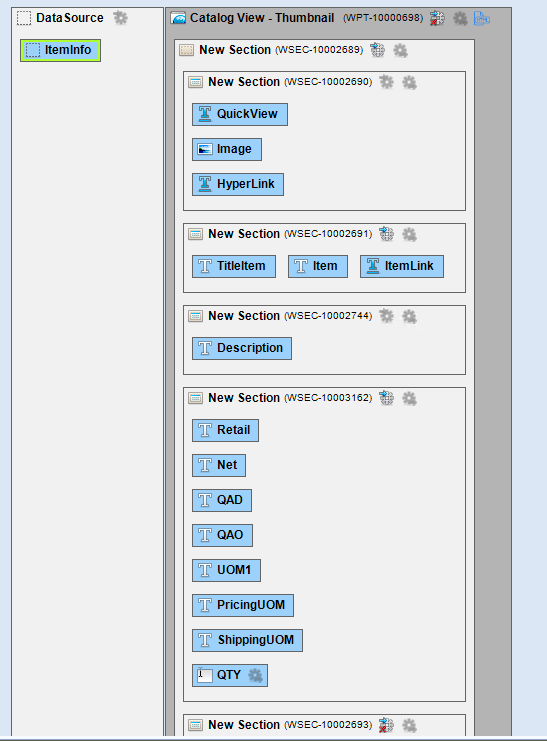Select the ShippingUOM field element
The width and height of the screenshot is (547, 741).
(247, 640)
